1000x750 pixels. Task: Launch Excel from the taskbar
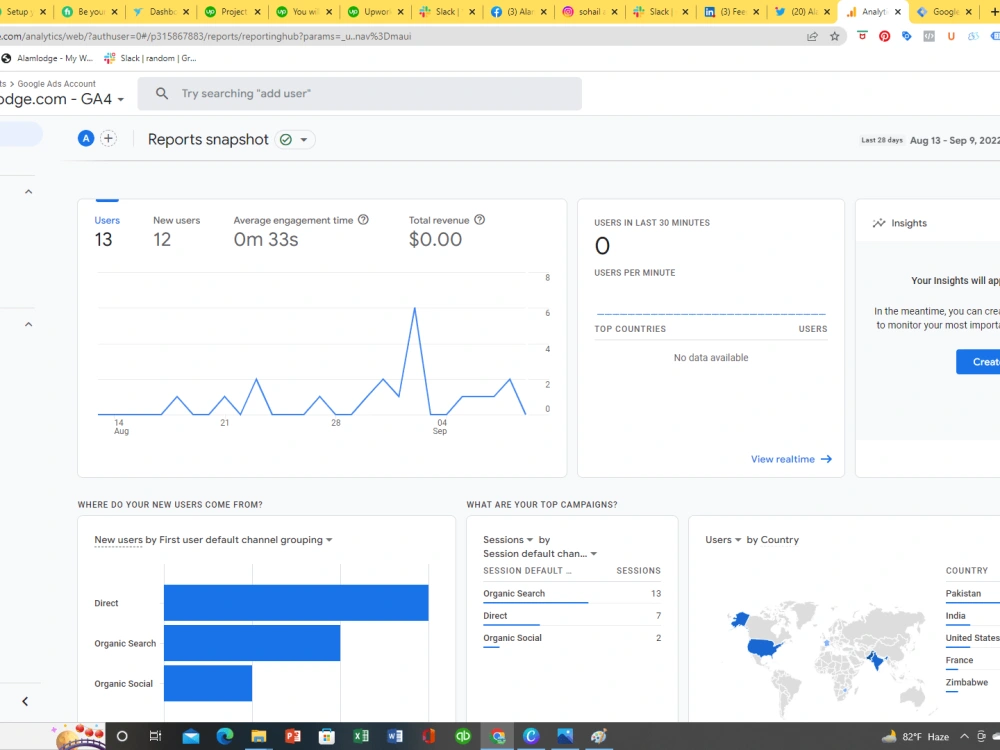pyautogui.click(x=361, y=737)
